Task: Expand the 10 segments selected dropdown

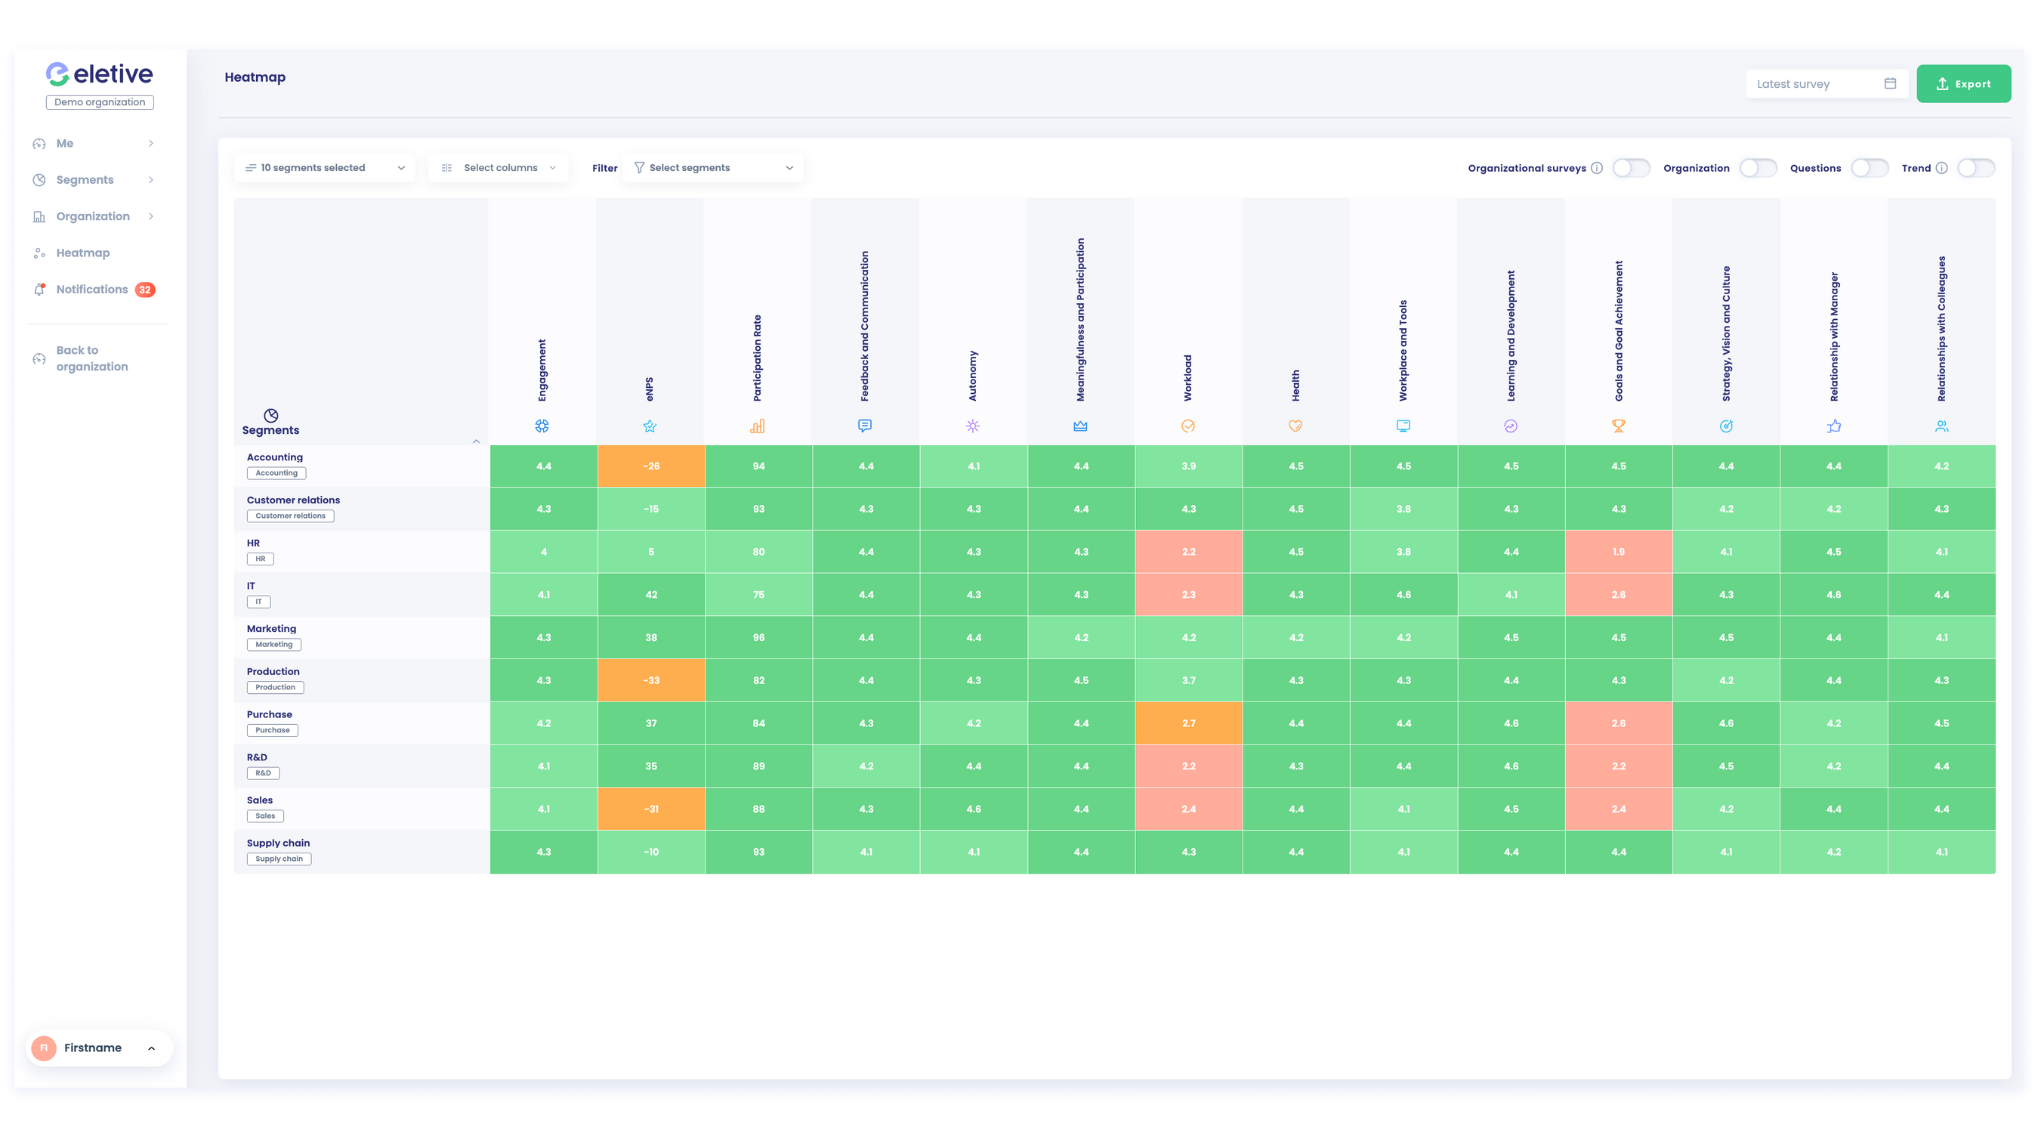Action: pos(323,168)
